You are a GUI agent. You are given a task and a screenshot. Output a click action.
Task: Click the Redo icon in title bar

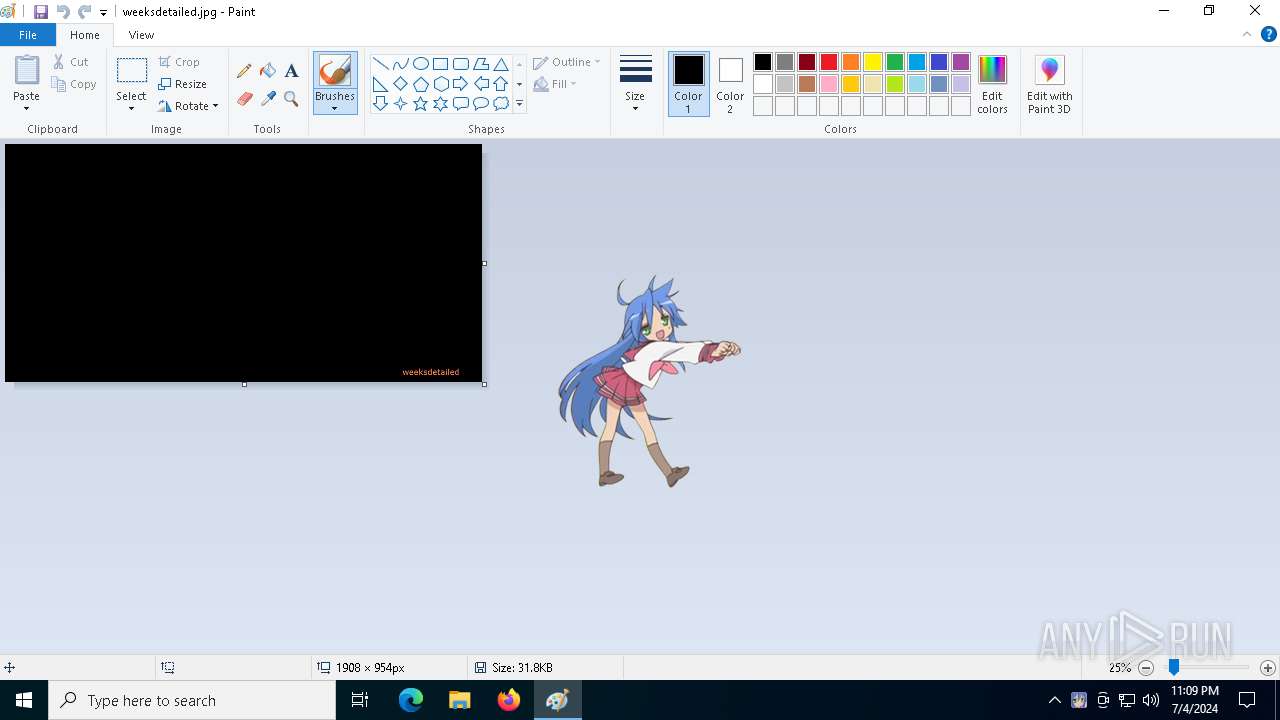click(x=84, y=12)
